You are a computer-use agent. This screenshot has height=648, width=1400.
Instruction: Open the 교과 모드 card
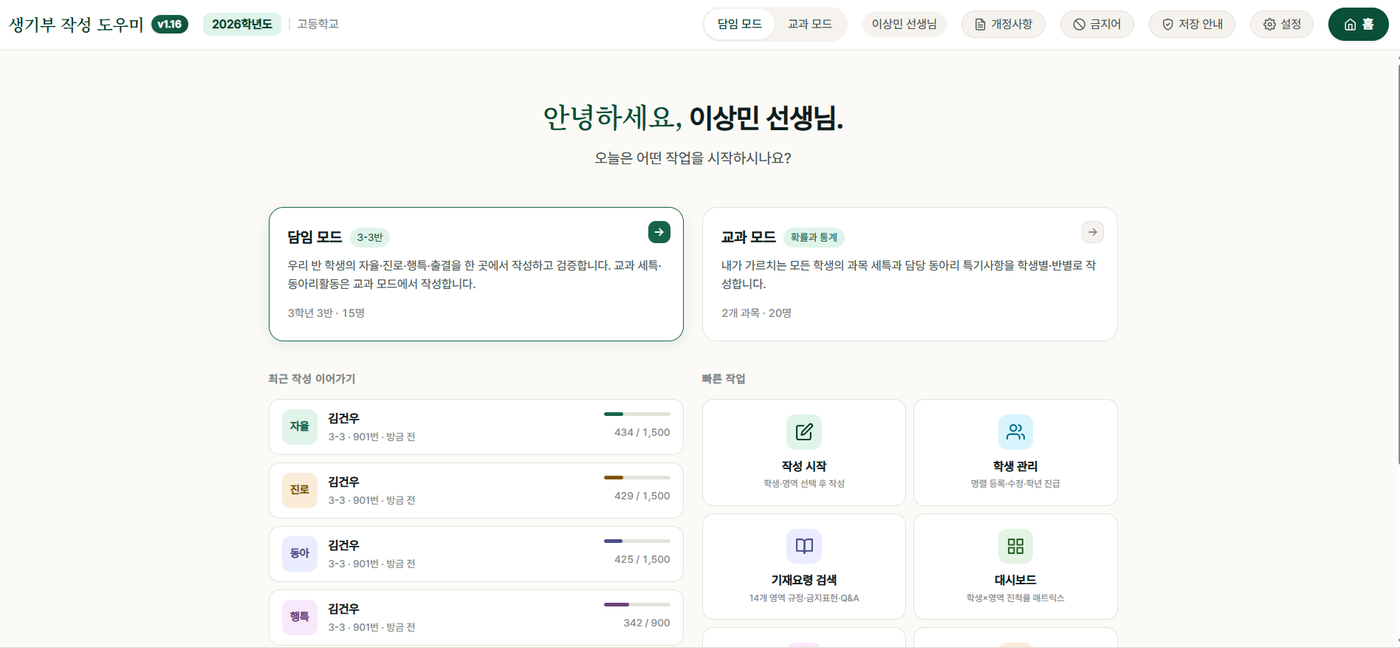coord(910,274)
